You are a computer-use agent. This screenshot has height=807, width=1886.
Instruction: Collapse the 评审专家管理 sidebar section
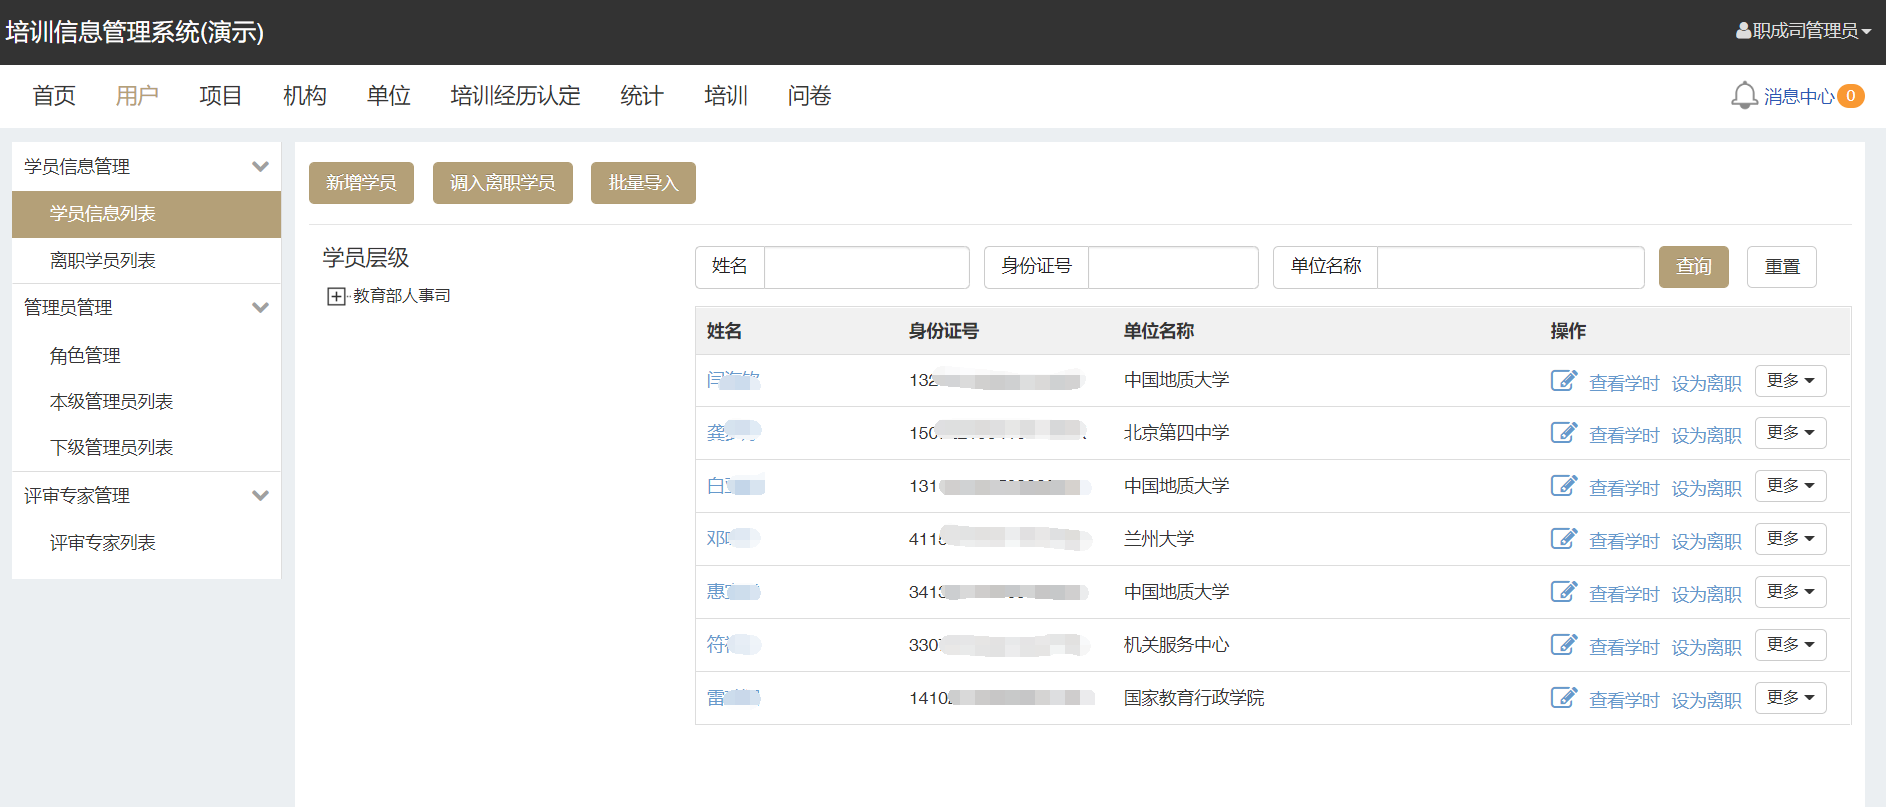click(x=261, y=496)
